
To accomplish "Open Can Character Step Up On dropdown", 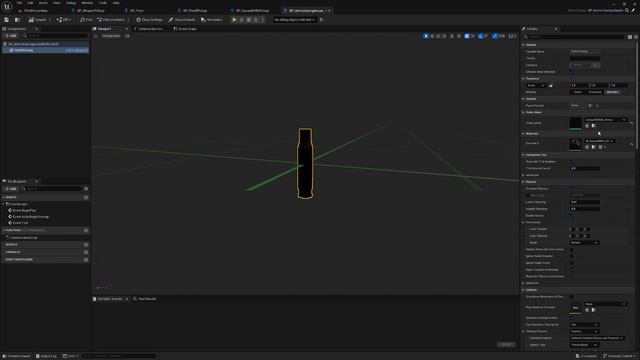I will click(x=584, y=324).
